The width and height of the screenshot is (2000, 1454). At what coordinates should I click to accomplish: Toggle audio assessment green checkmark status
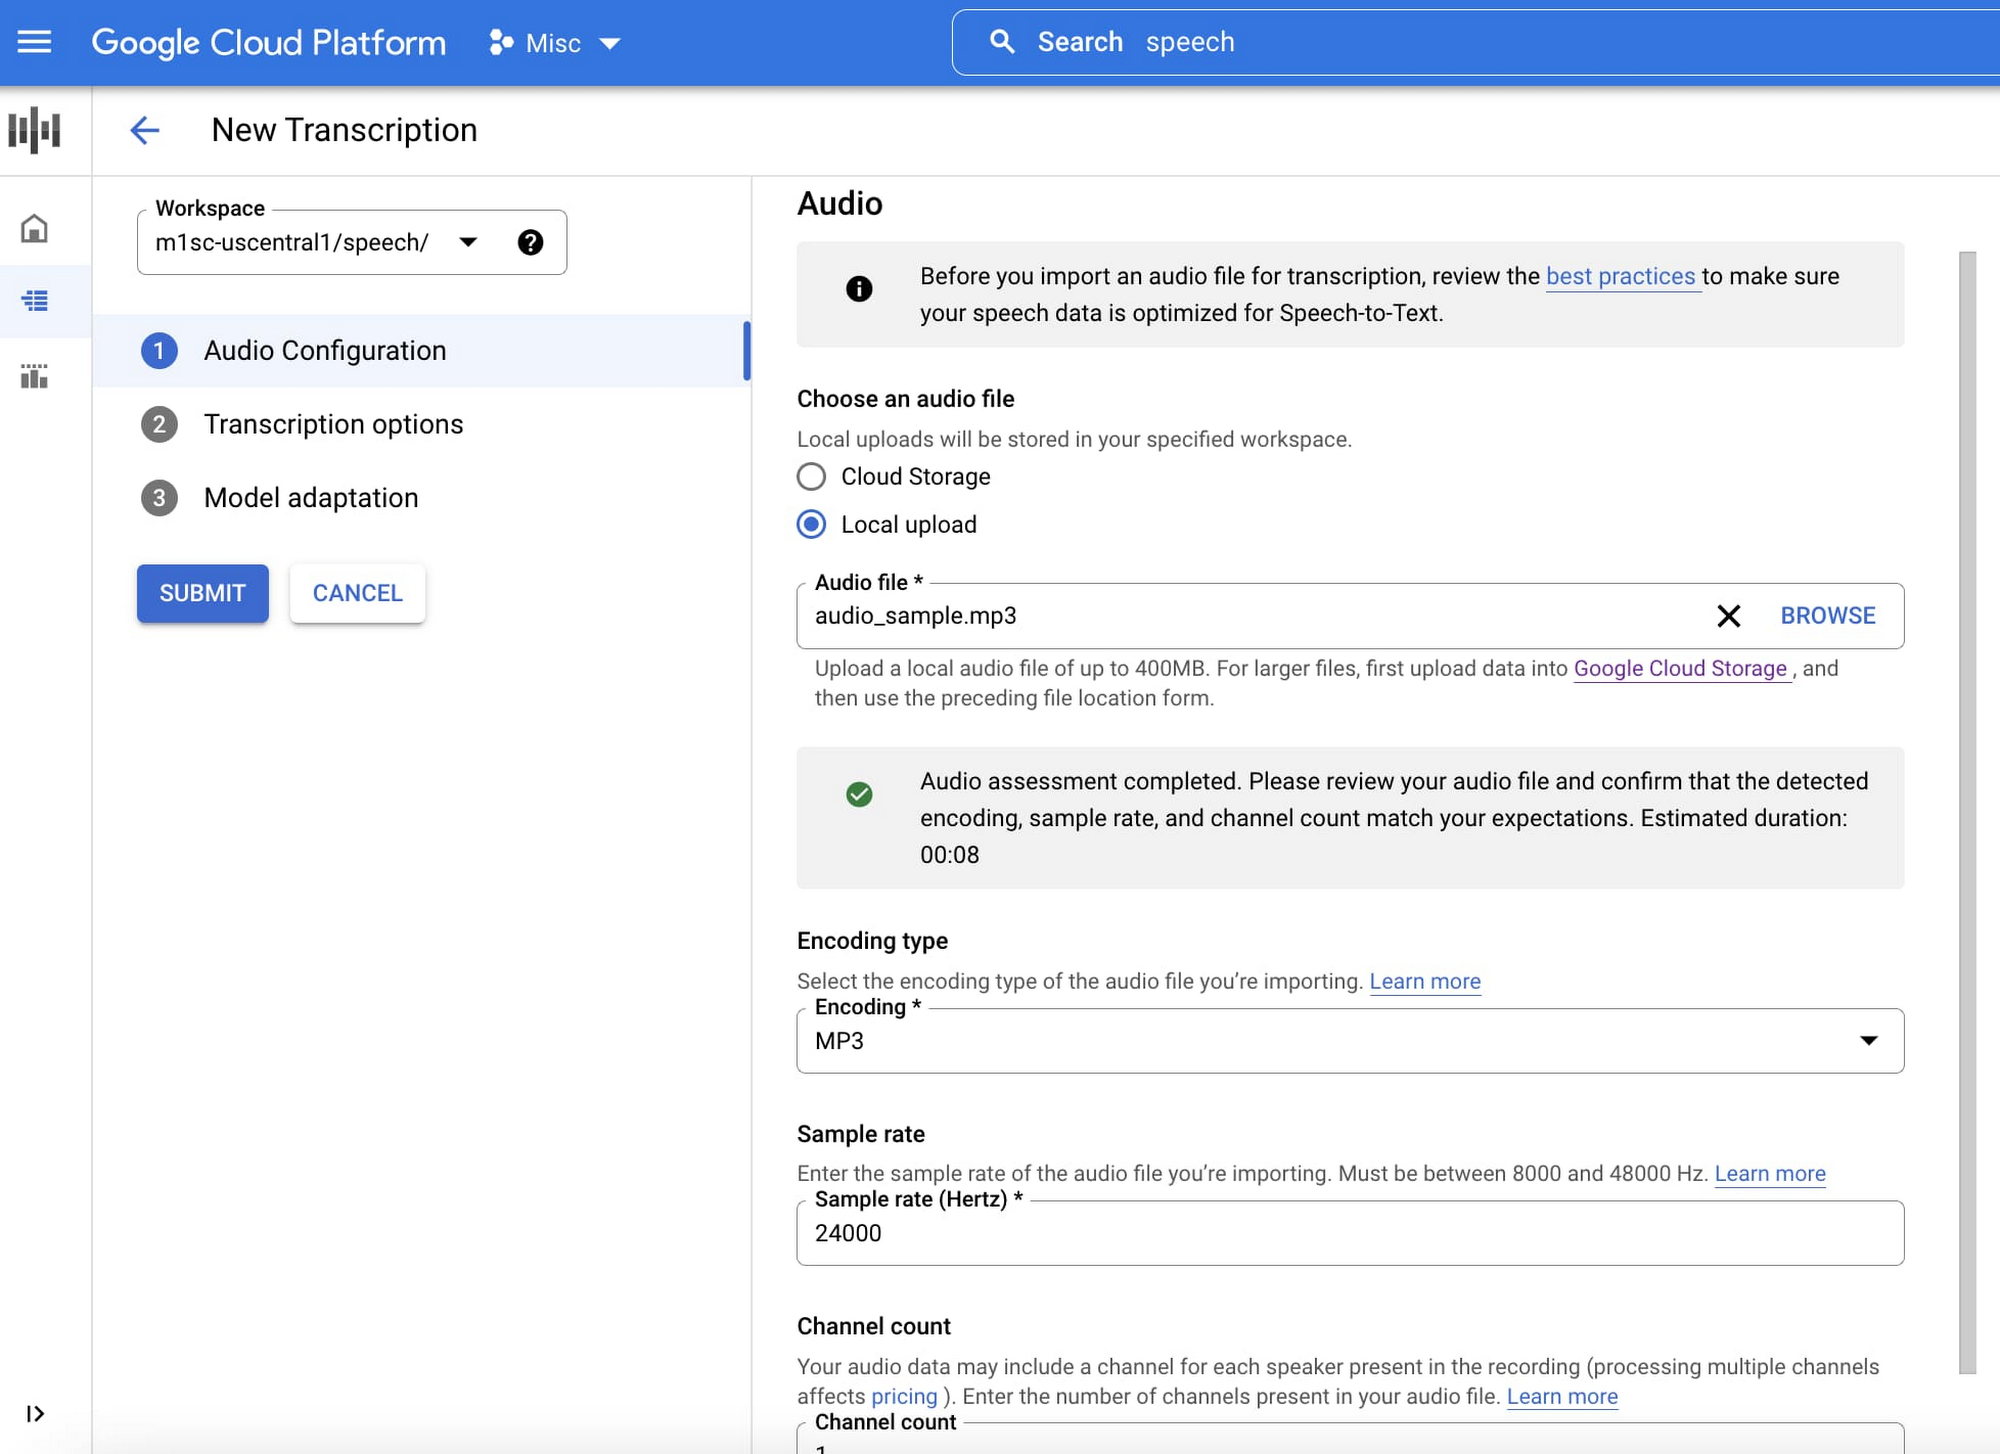860,794
